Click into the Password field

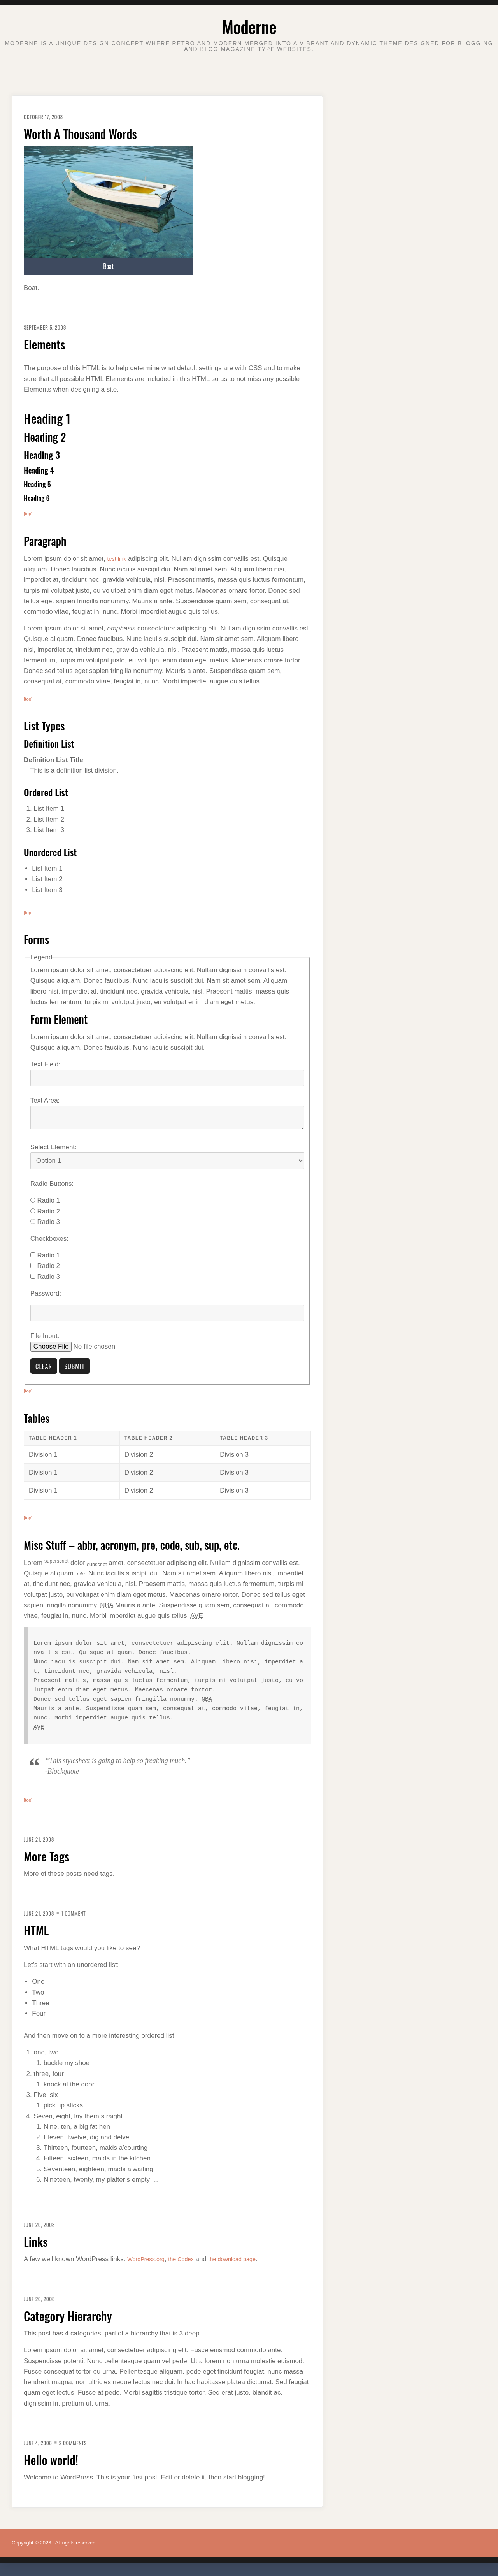coord(167,1313)
